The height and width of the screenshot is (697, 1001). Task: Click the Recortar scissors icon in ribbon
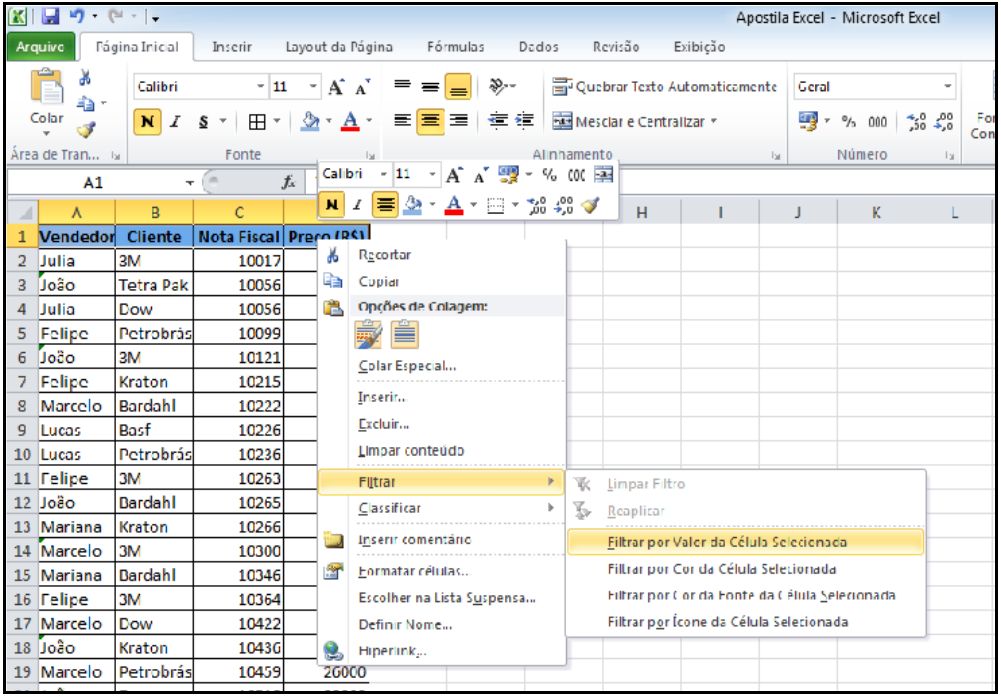(85, 77)
